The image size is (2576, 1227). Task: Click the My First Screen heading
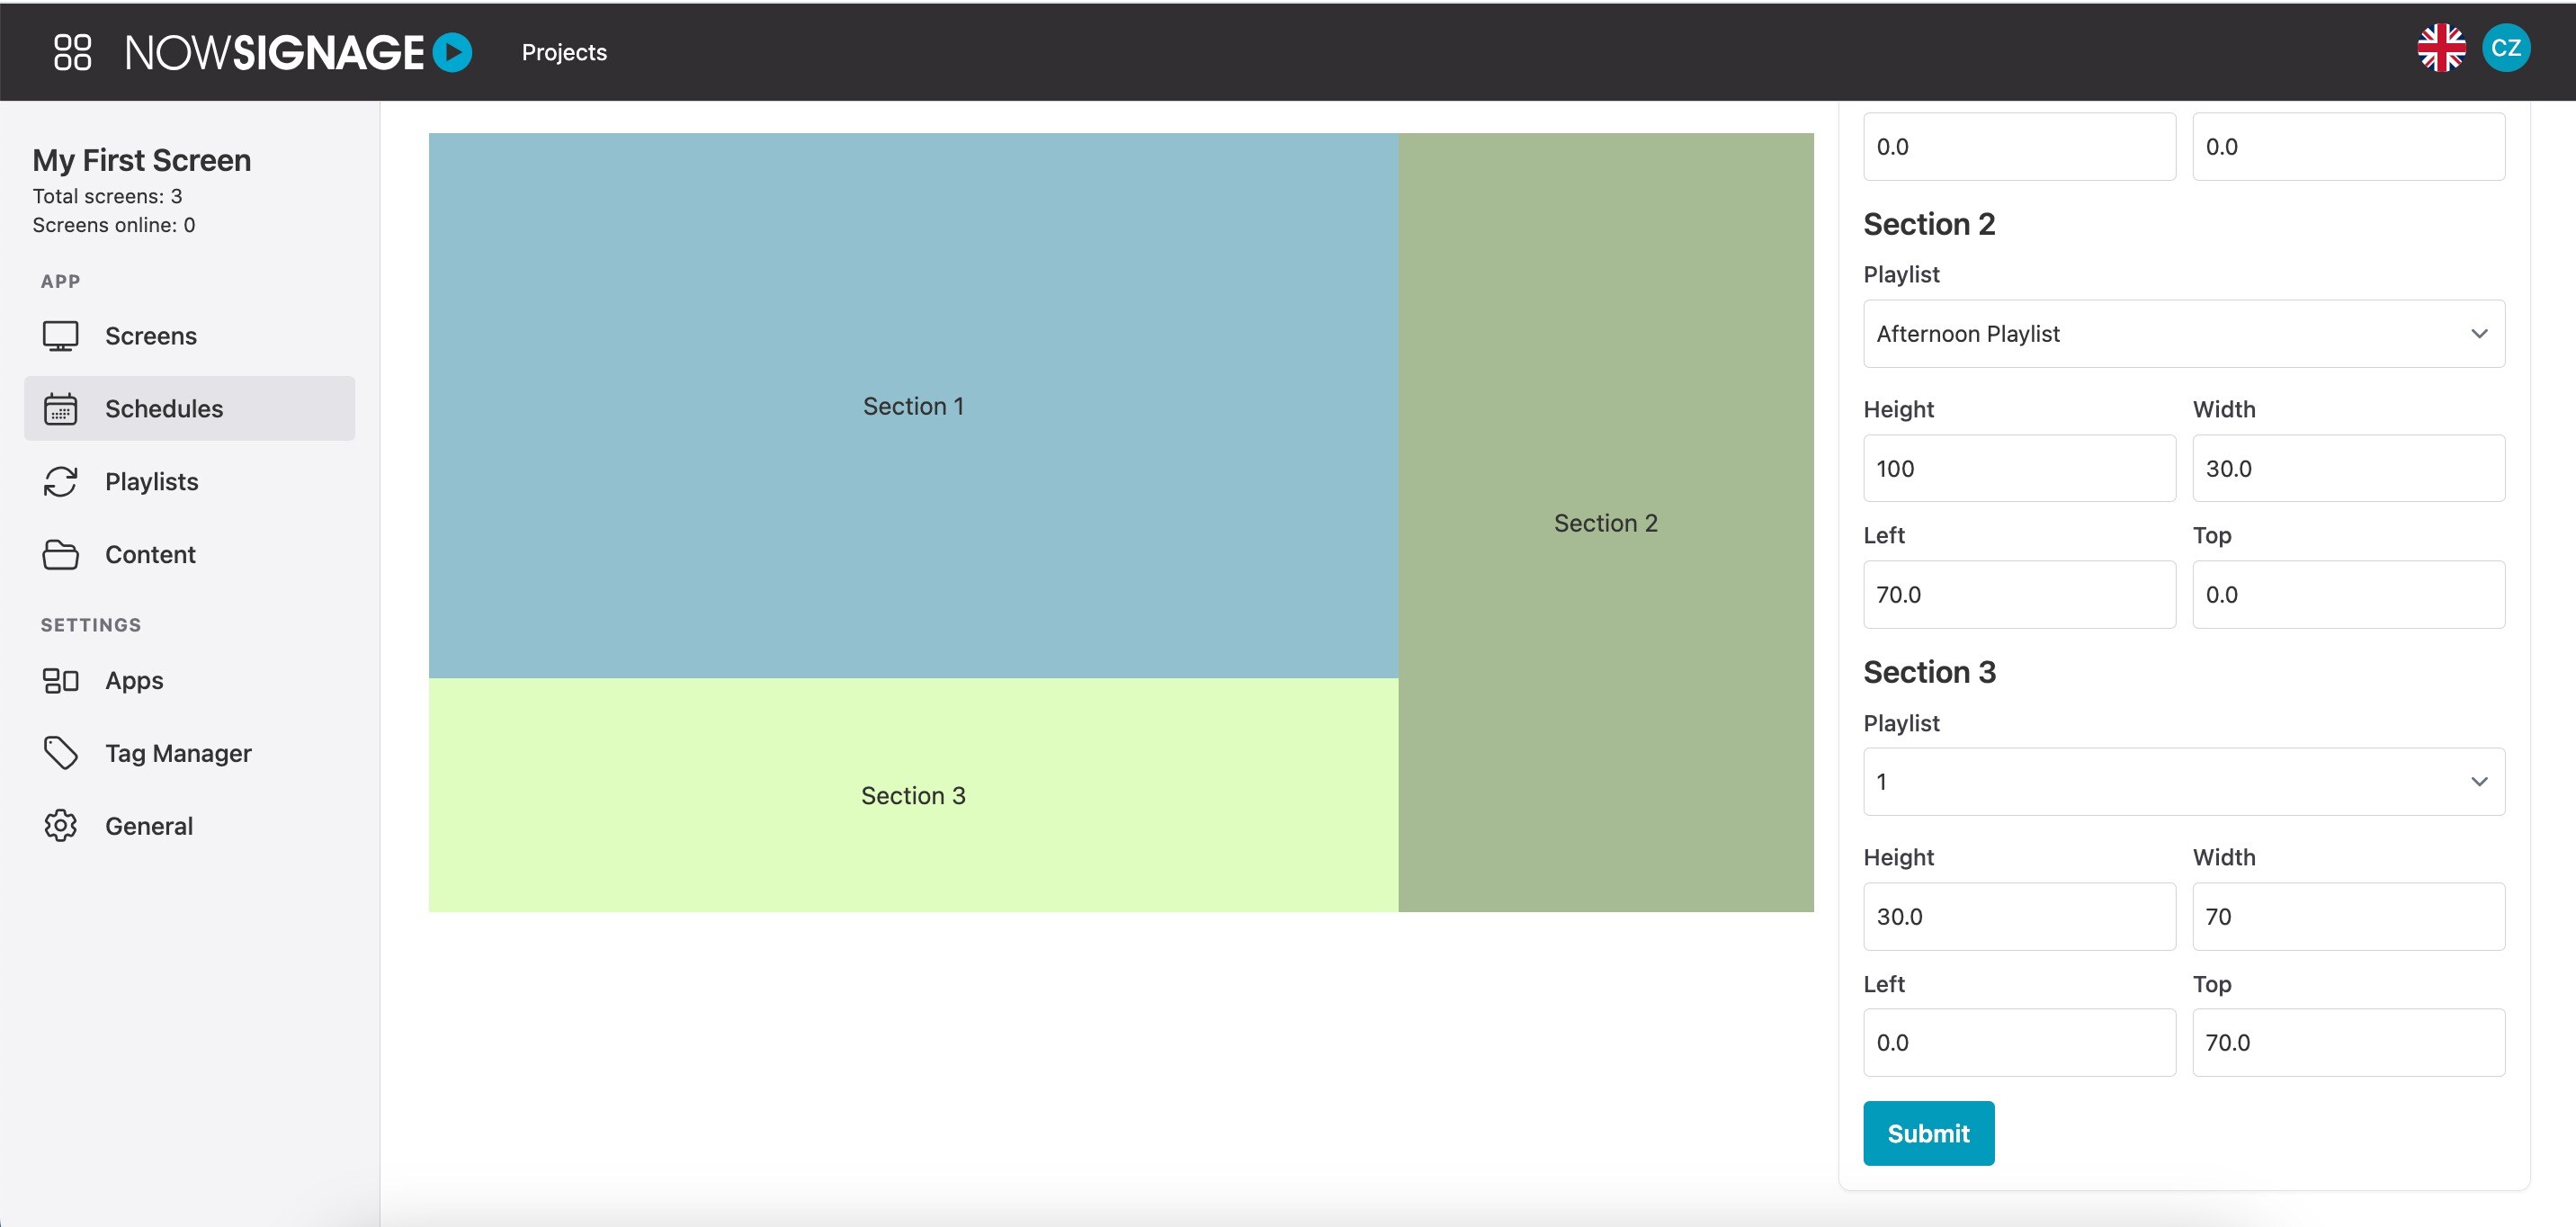[x=140, y=159]
